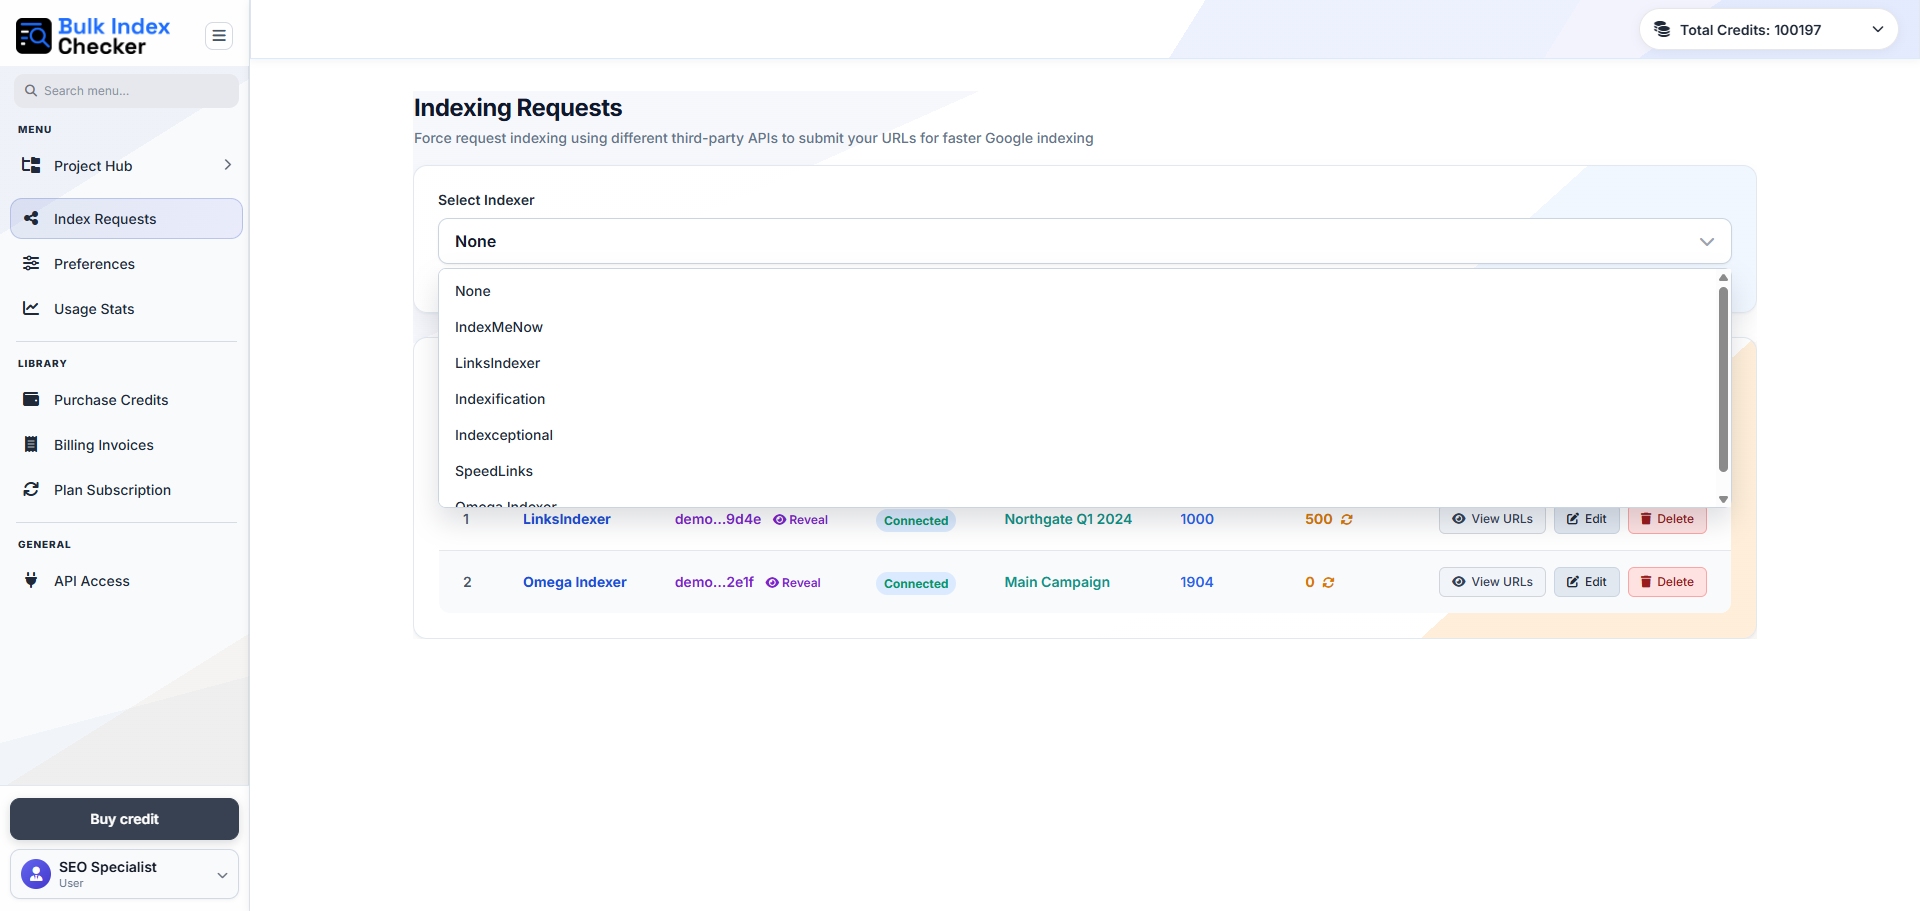Delete the Omega Indexer row

click(x=1667, y=582)
